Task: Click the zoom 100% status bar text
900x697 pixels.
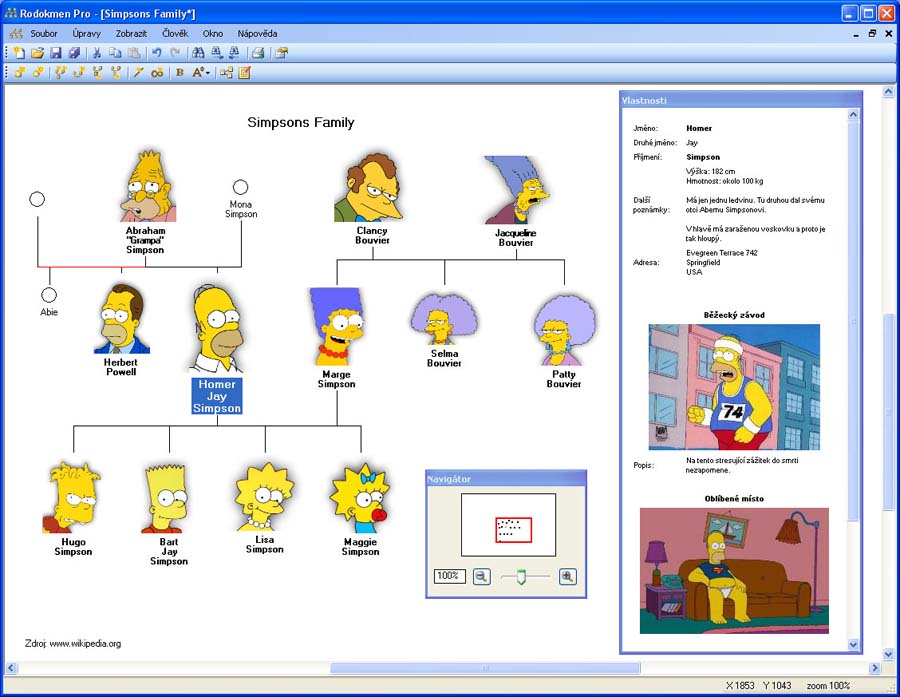Action: 828,686
